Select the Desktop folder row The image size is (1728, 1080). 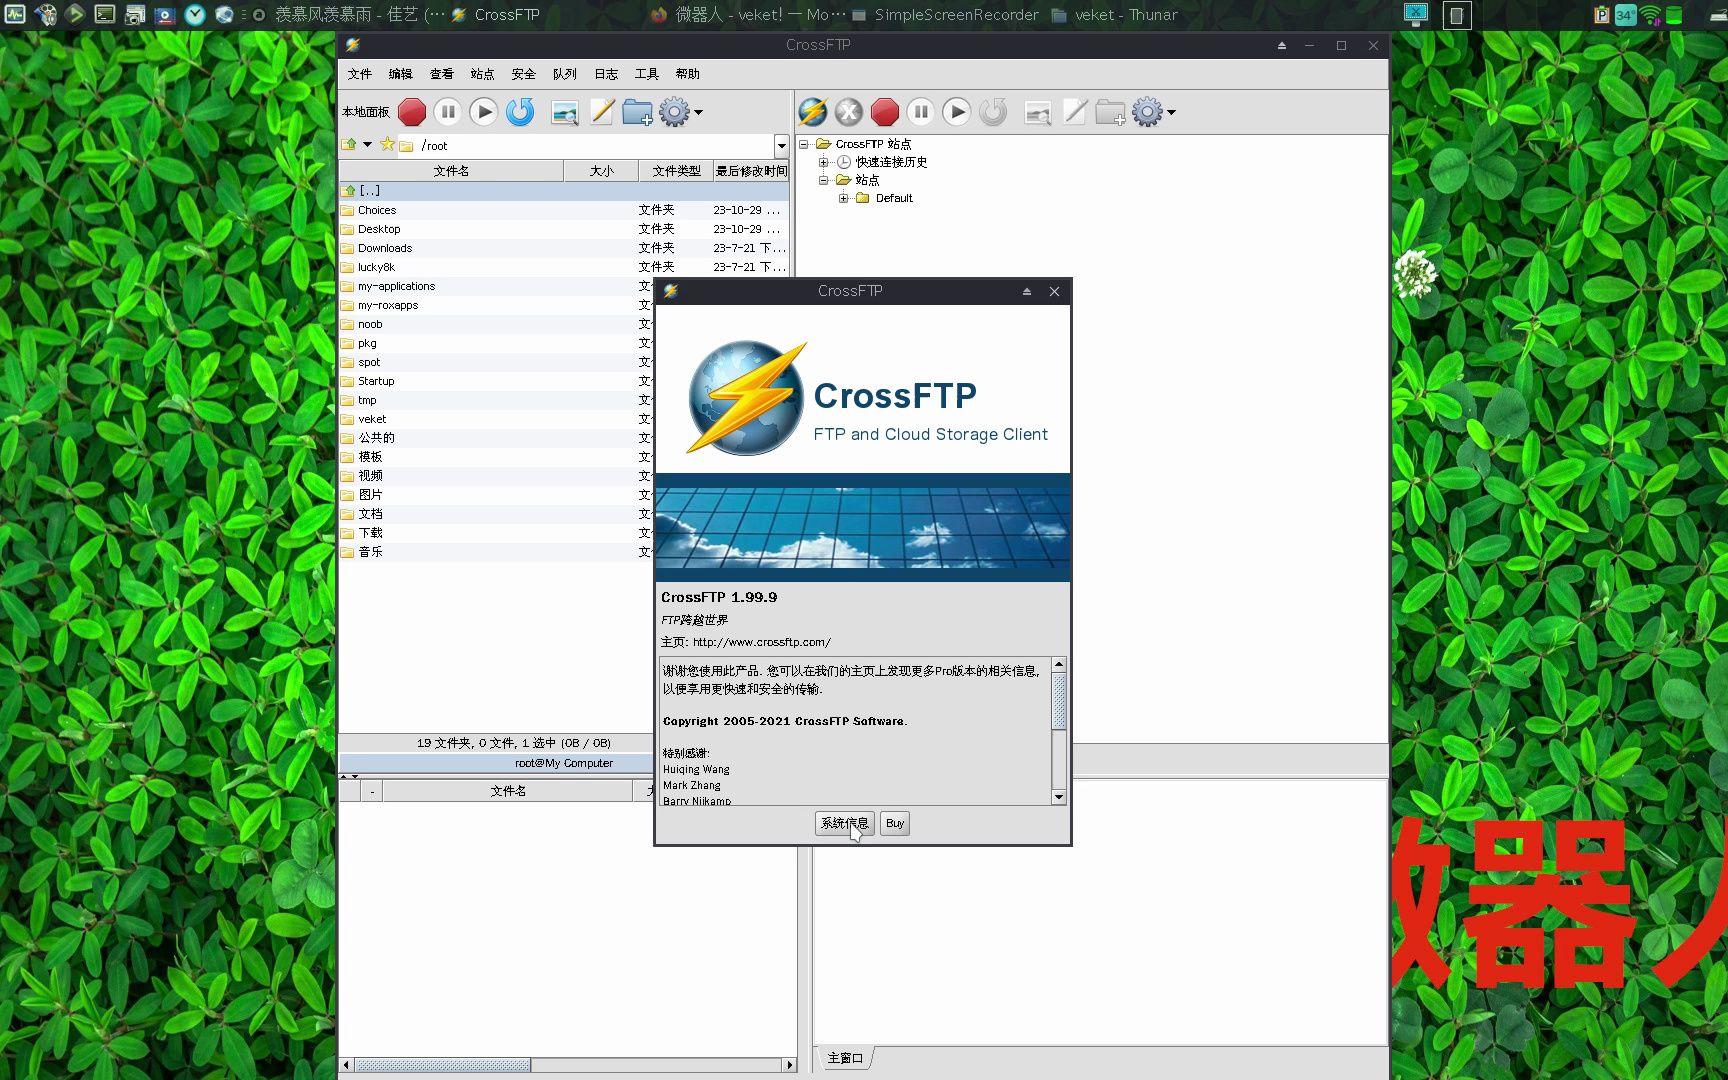(564, 229)
